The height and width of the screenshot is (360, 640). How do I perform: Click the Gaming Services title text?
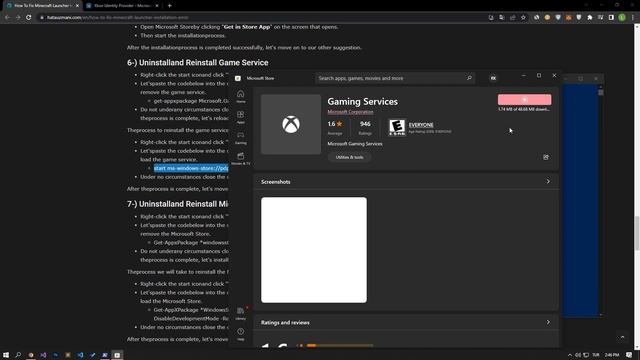[x=362, y=101]
